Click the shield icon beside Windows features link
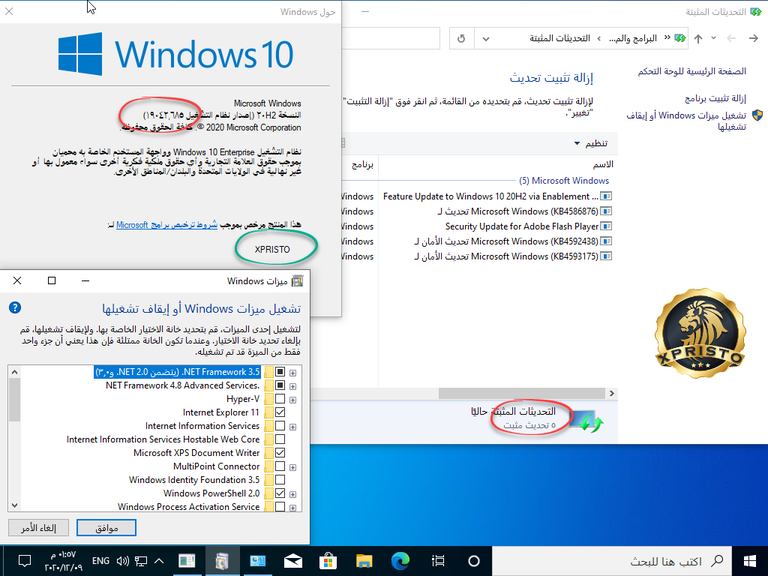Viewport: 768px width, 576px height. coord(757,116)
